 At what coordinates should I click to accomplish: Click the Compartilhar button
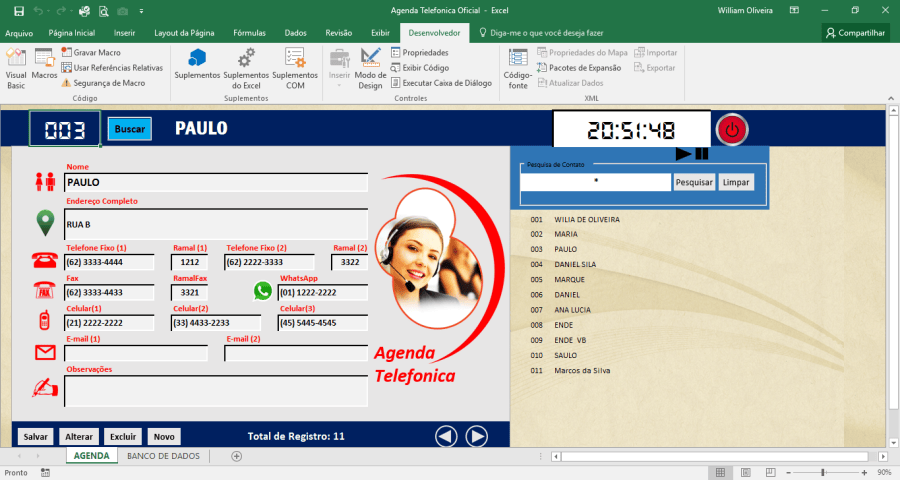855,33
